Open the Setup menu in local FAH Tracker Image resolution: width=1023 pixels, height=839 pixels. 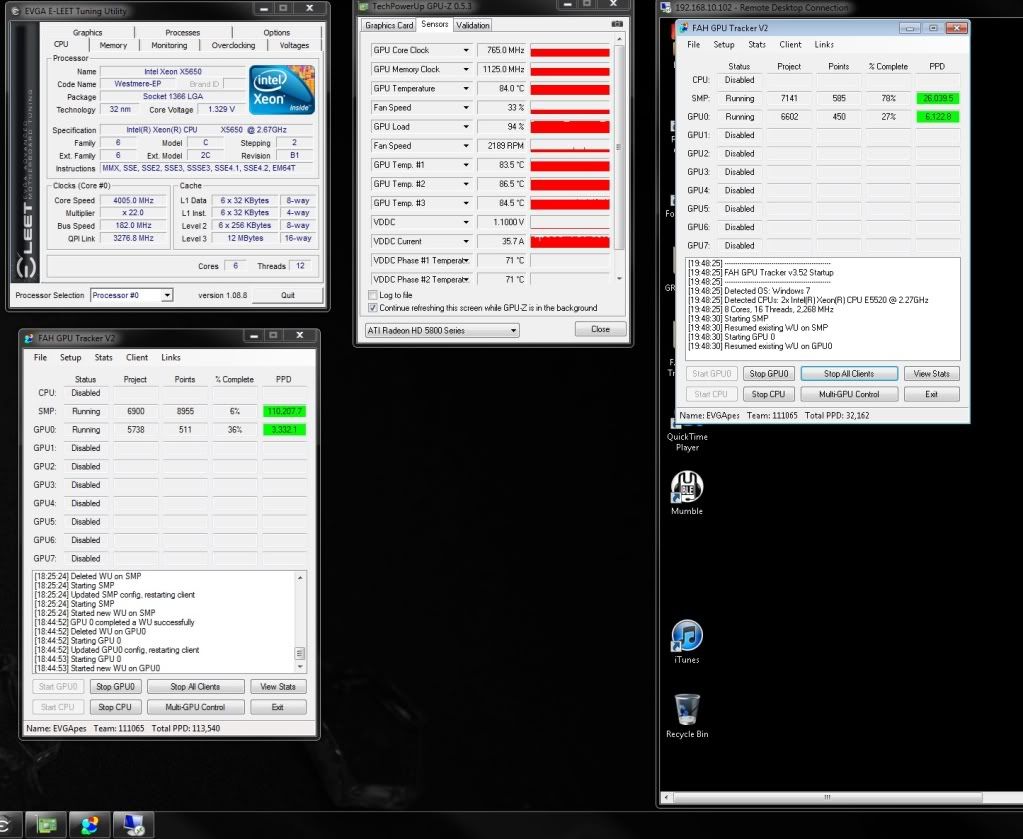pos(70,357)
